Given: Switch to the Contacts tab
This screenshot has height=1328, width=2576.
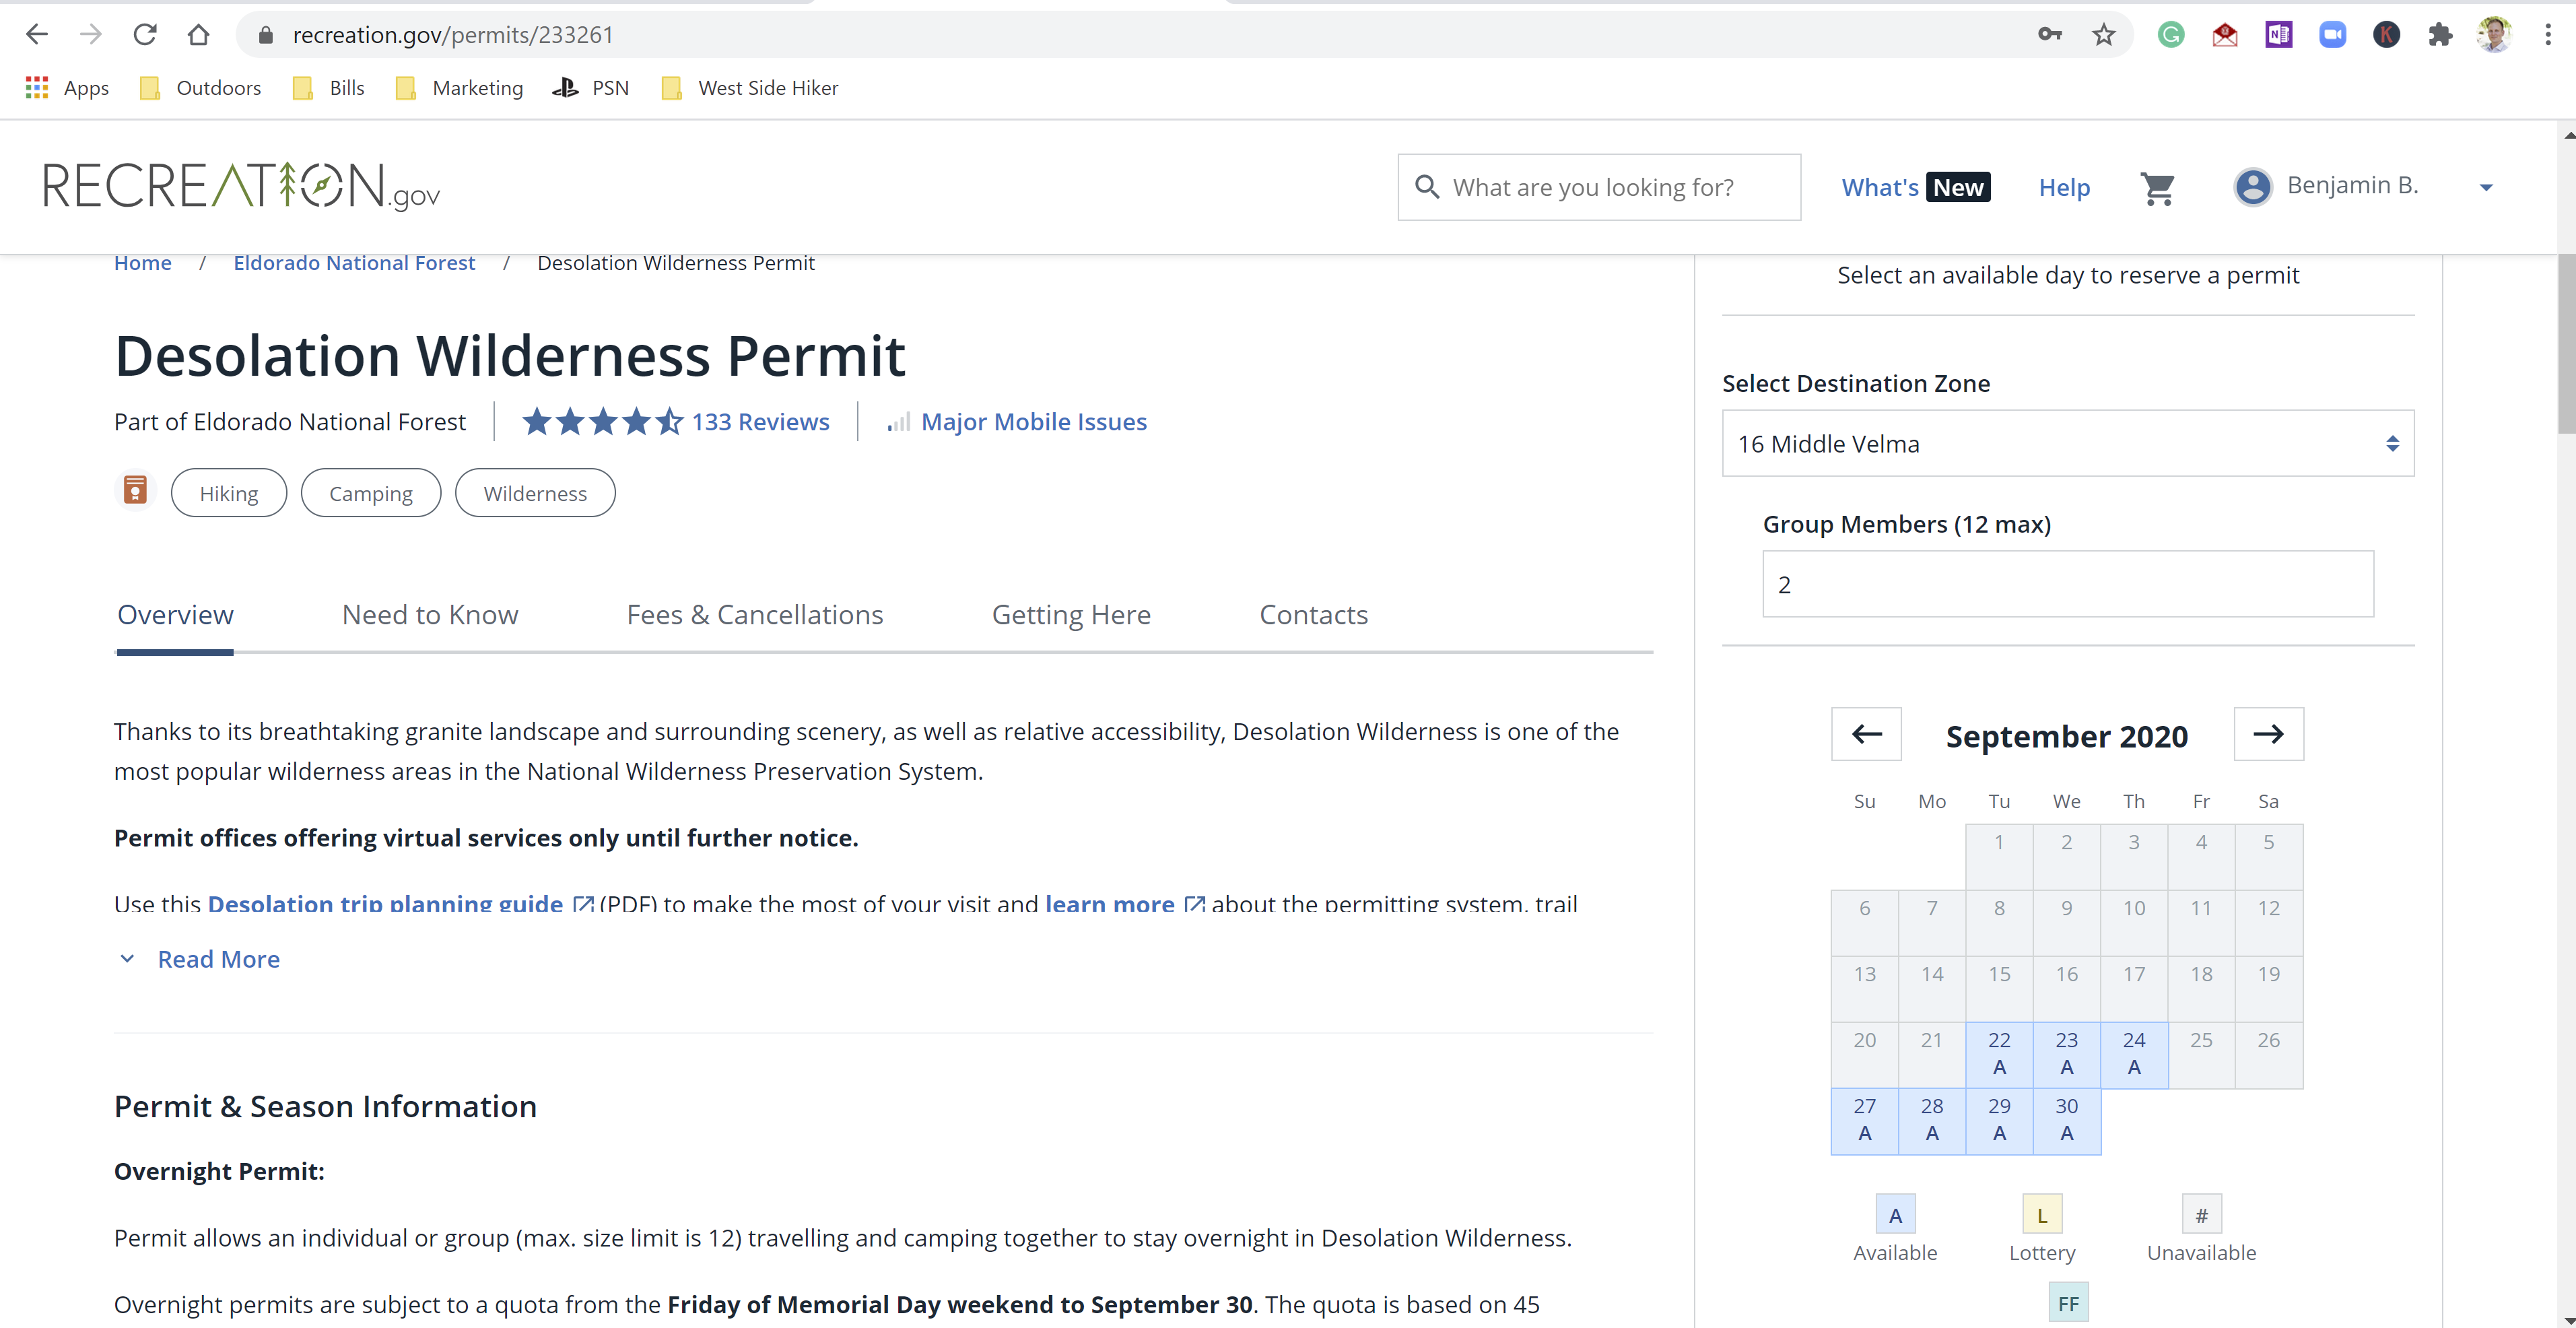Looking at the screenshot, I should (1313, 615).
